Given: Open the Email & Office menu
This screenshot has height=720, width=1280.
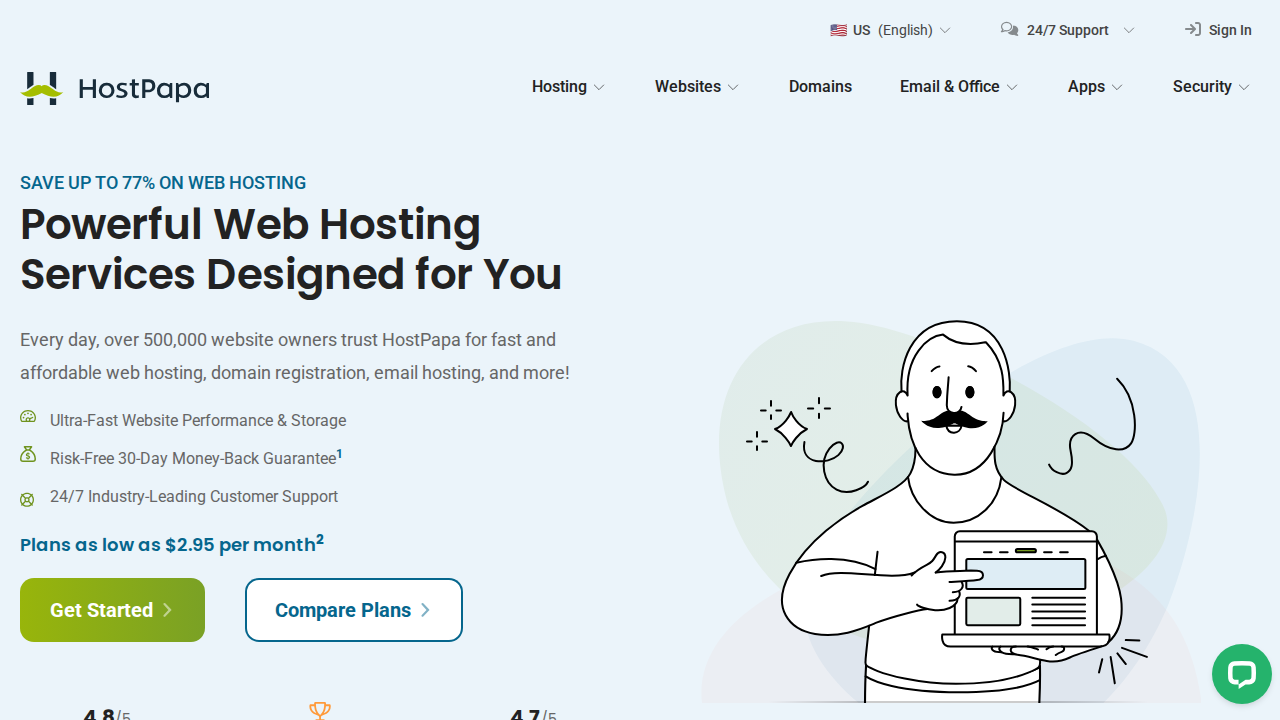Looking at the screenshot, I should [x=950, y=87].
